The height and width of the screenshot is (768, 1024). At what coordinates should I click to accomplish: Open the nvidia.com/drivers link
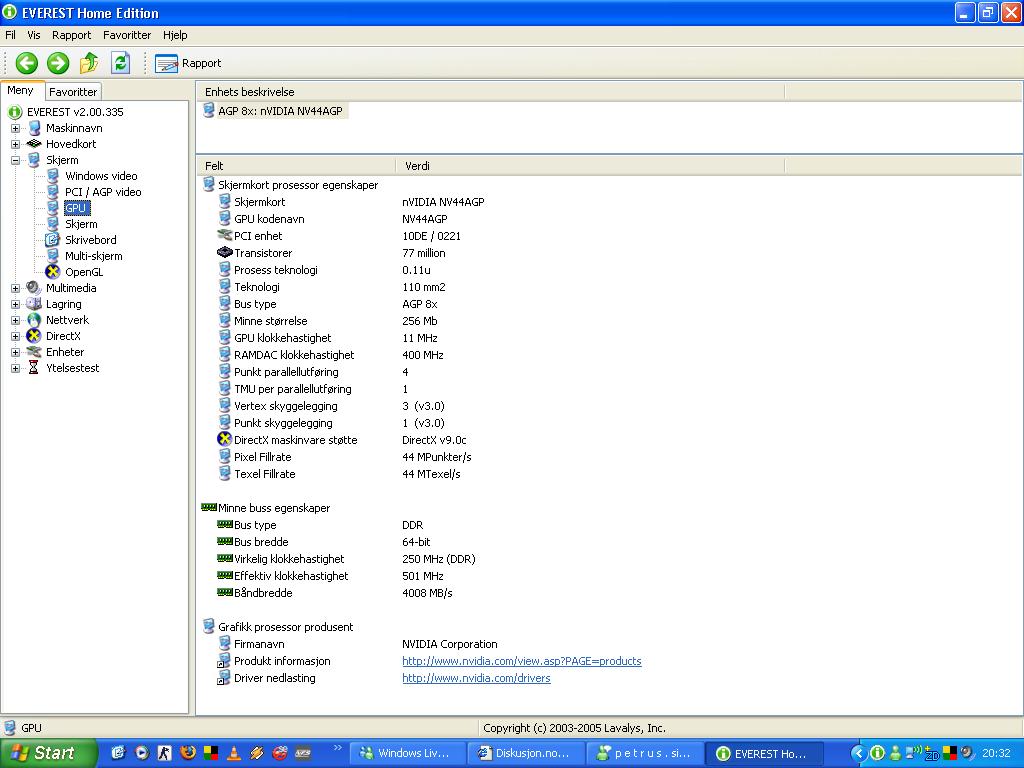(476, 678)
